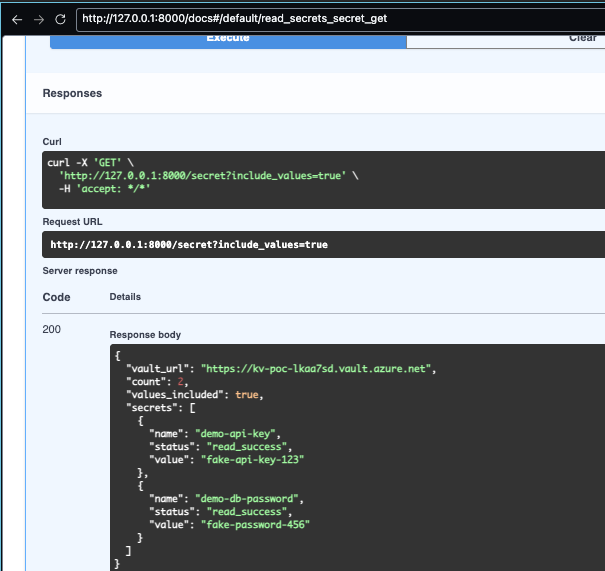
Task: Select the Request URL value text
Action: (189, 245)
